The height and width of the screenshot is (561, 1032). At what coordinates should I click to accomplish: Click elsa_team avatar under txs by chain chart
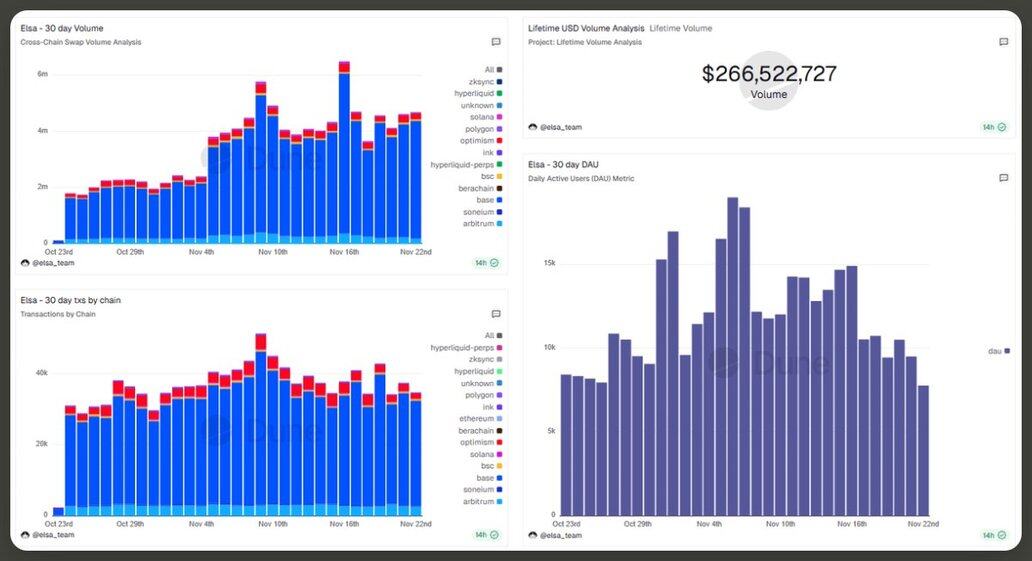click(25, 535)
